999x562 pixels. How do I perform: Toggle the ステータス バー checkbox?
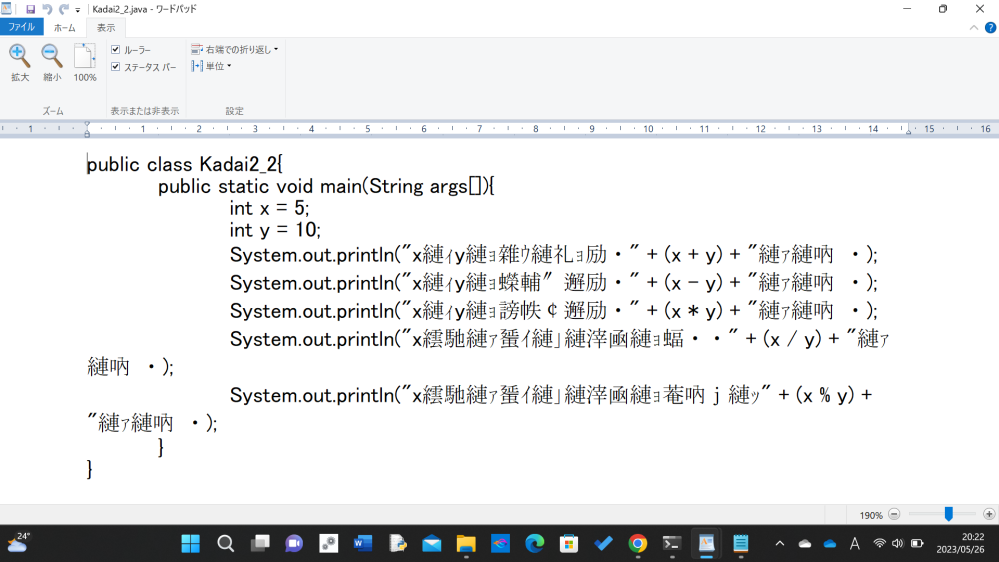pos(115,66)
